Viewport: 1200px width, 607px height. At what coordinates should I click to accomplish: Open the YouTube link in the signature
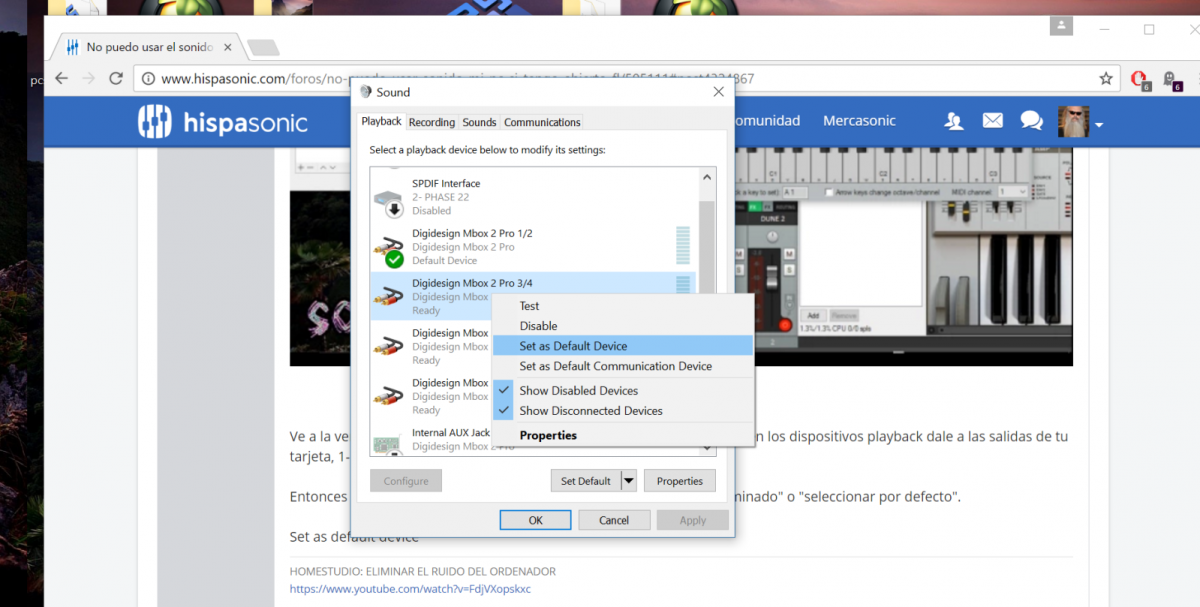point(410,589)
